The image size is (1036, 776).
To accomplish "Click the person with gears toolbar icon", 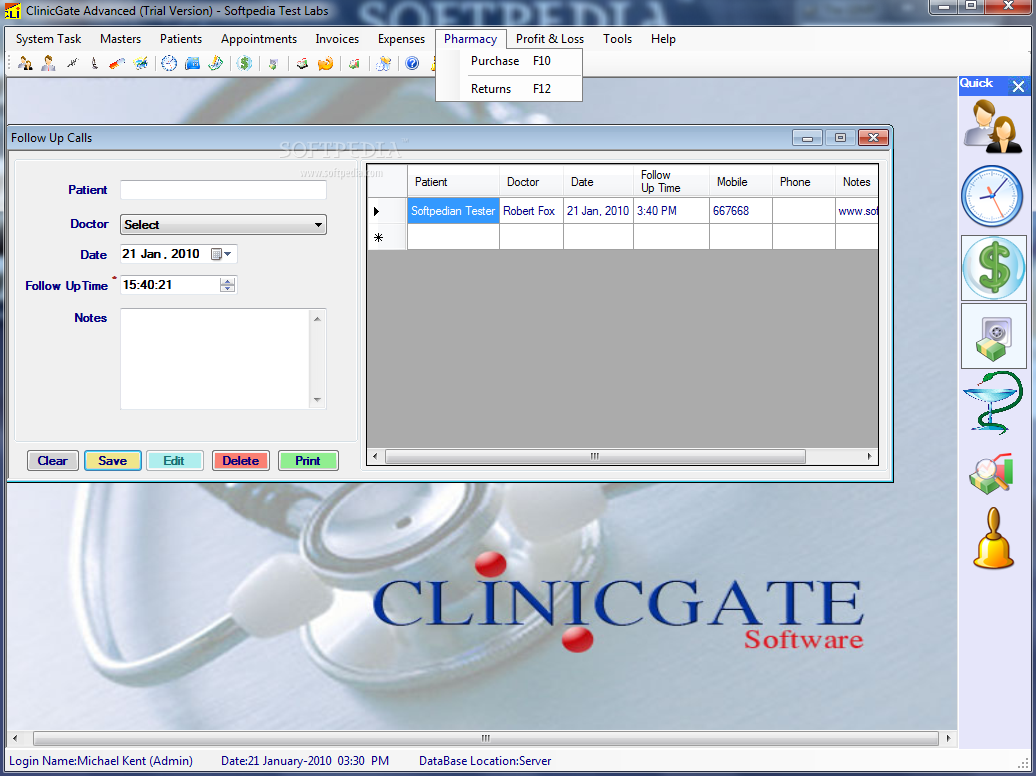I will click(x=383, y=63).
